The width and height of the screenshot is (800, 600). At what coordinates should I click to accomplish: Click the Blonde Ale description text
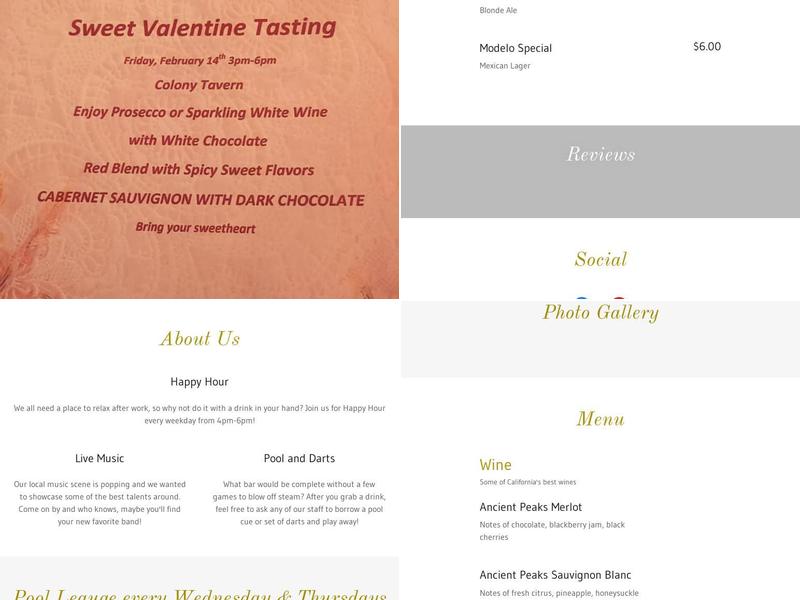pos(498,10)
